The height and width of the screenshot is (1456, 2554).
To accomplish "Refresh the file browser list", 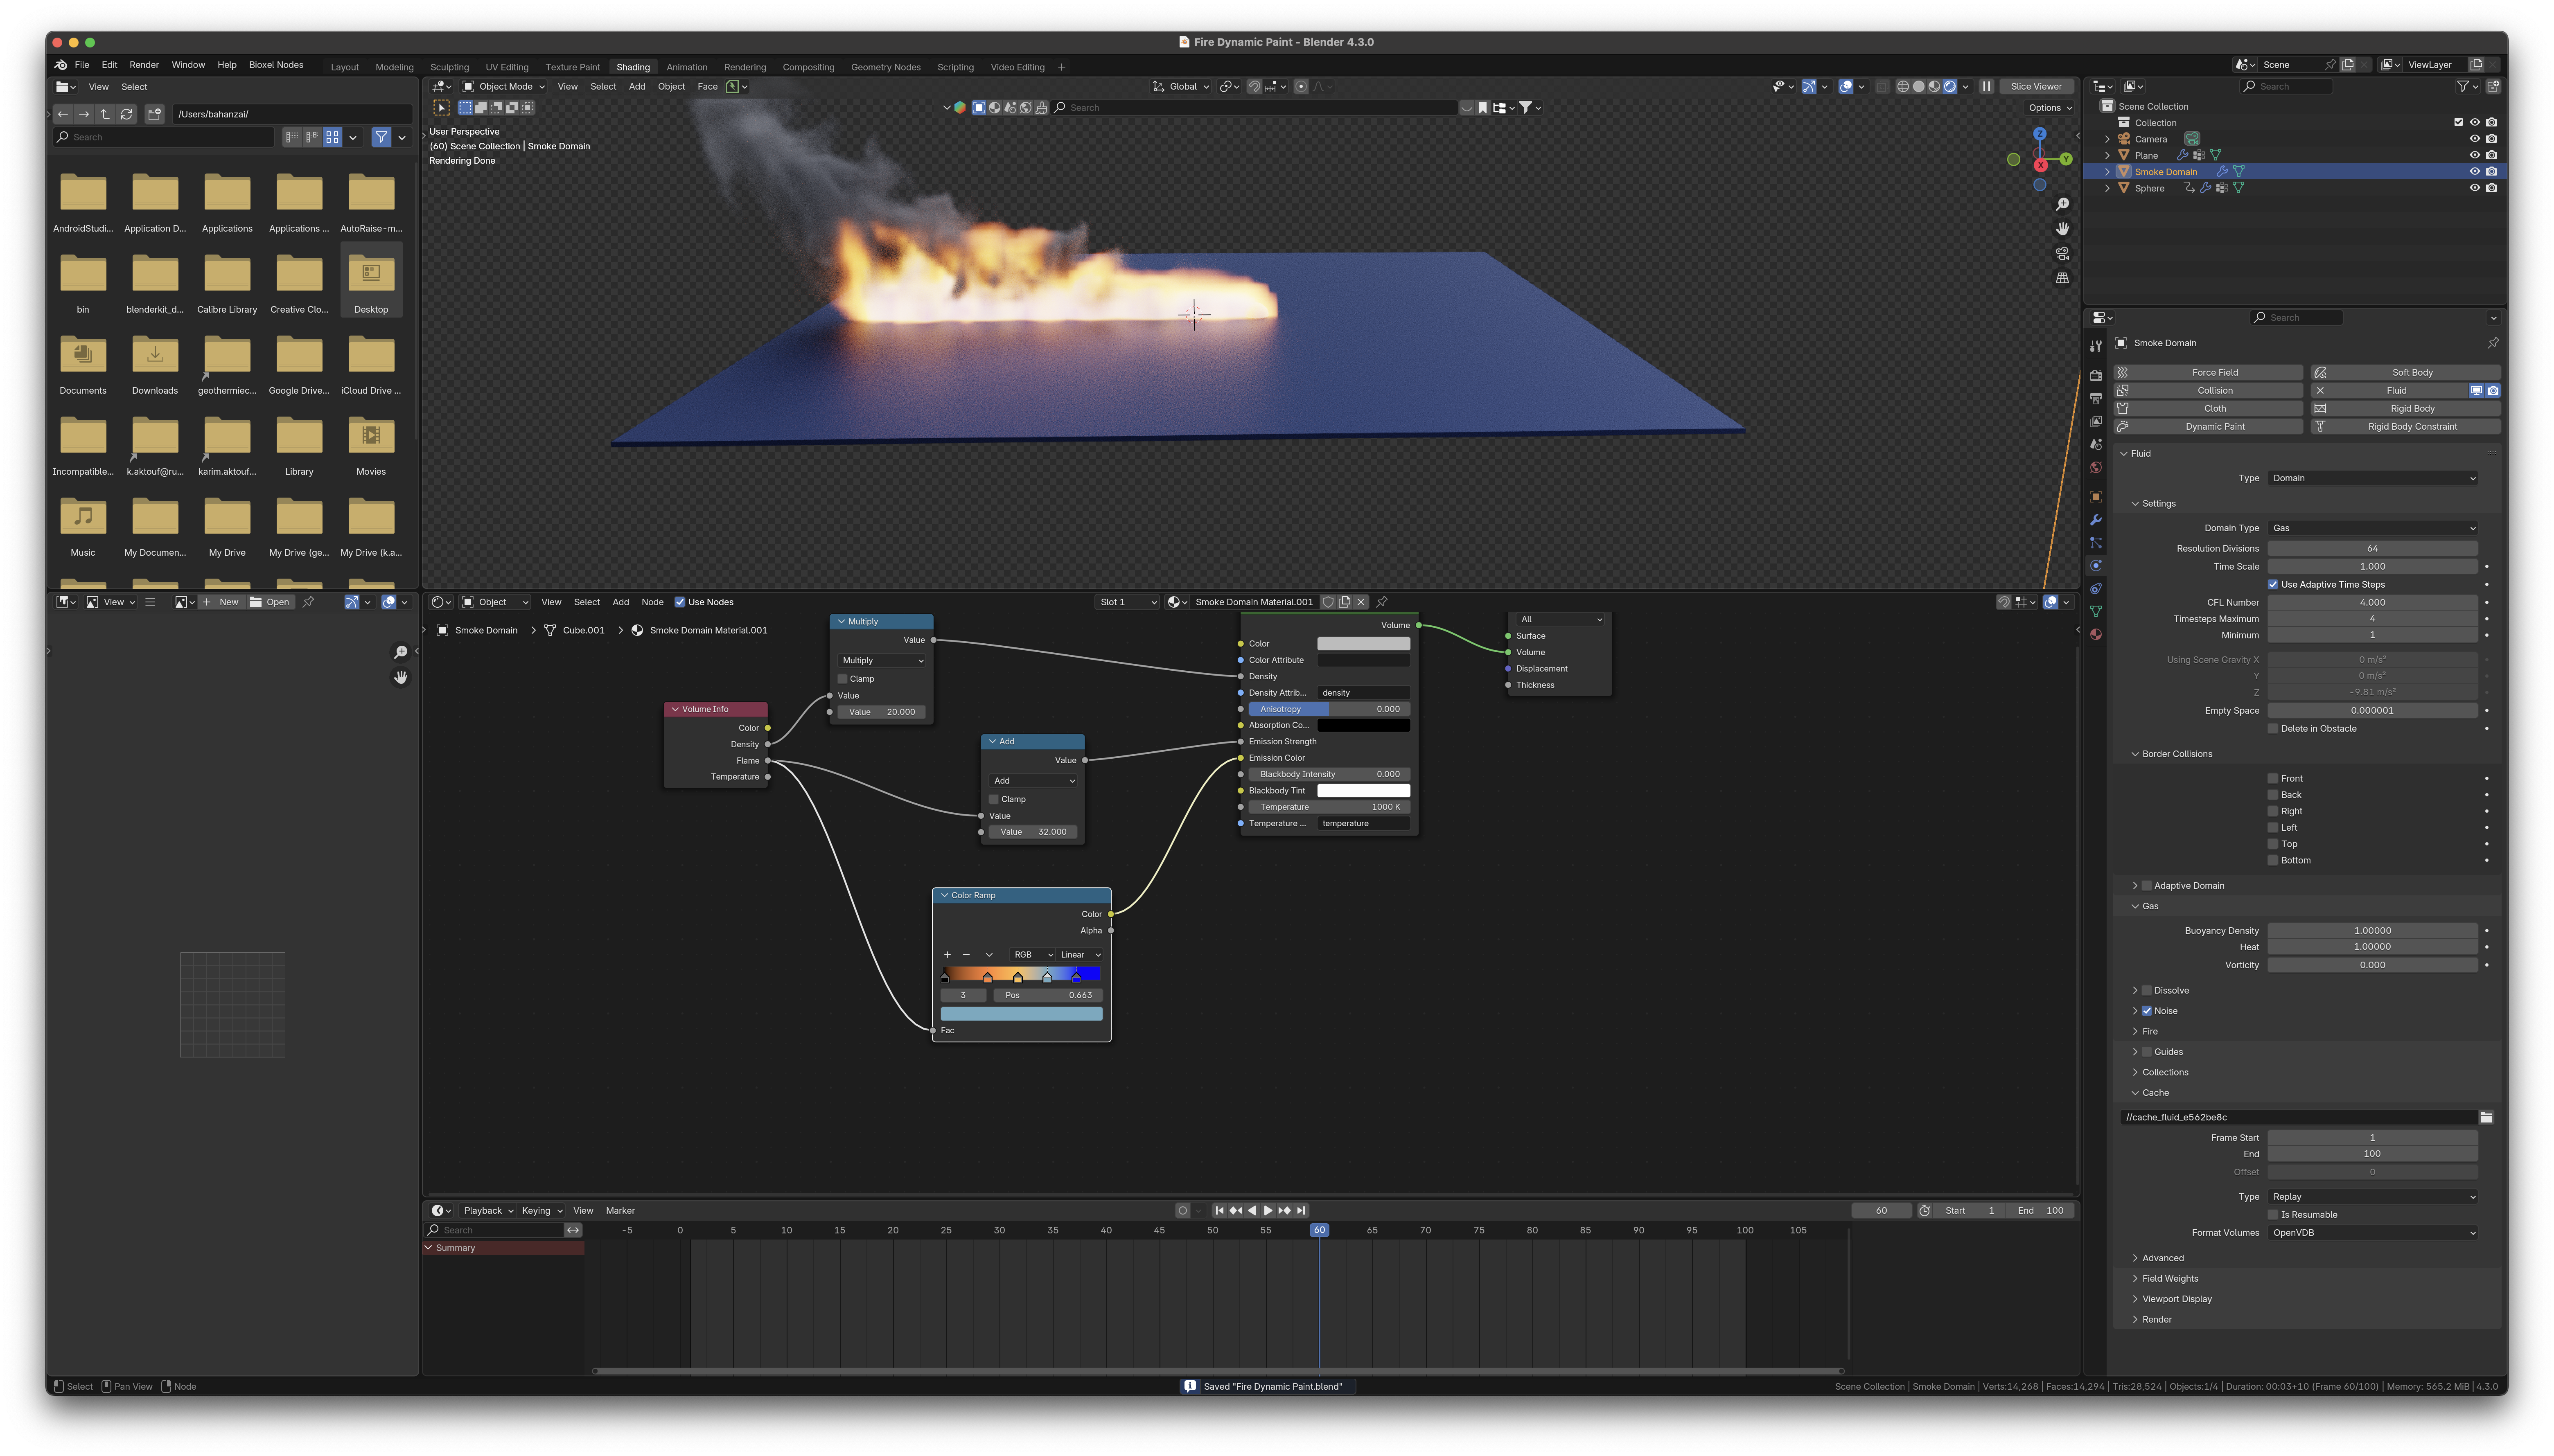I will click(x=126, y=114).
